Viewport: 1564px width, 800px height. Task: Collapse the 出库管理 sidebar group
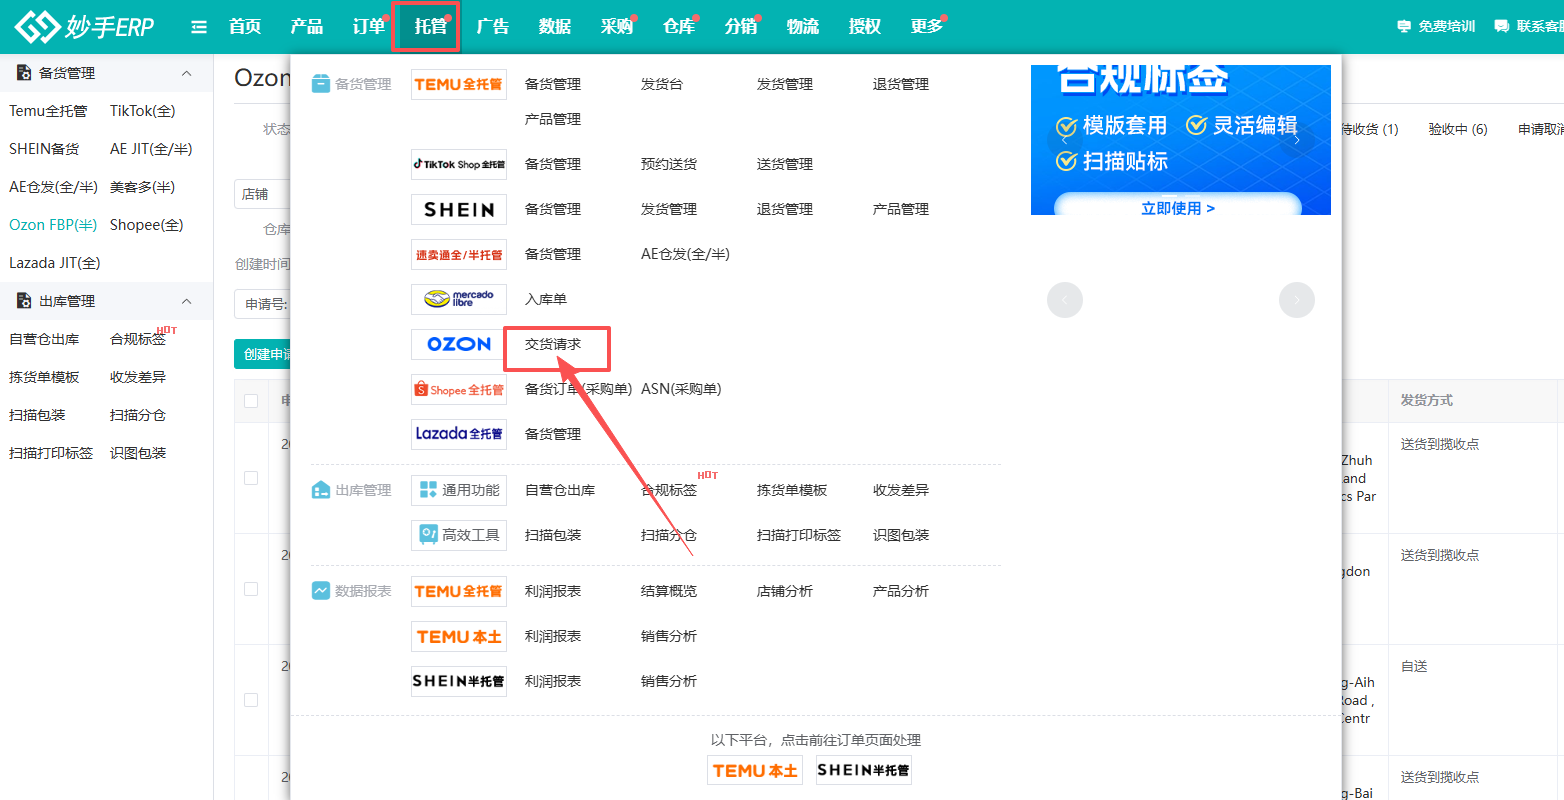(186, 301)
